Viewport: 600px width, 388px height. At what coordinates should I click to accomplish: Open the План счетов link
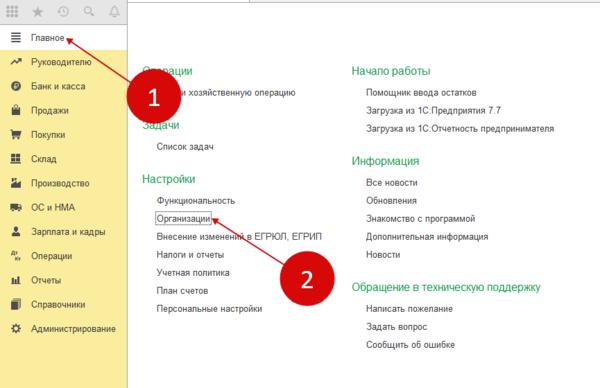182,290
